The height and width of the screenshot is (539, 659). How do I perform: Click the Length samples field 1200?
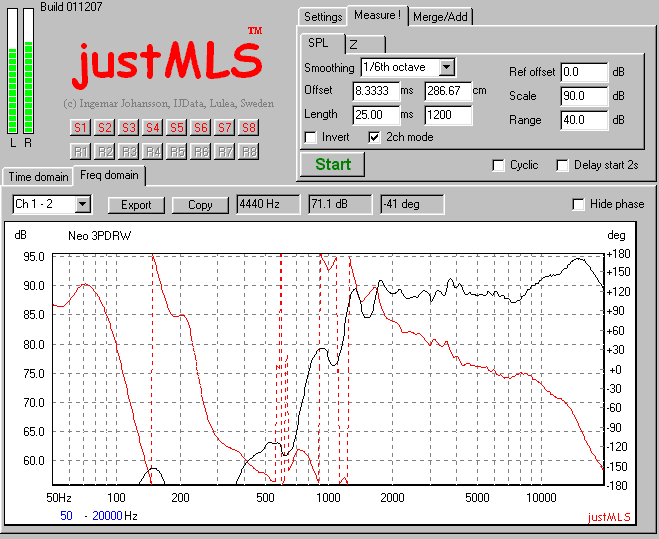click(448, 115)
